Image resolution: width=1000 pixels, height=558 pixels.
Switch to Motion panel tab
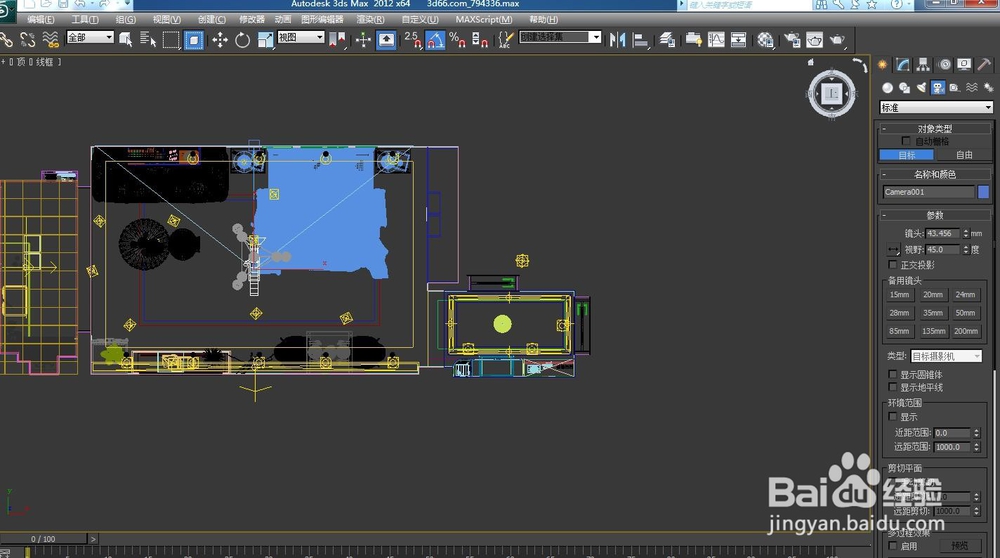[x=945, y=64]
